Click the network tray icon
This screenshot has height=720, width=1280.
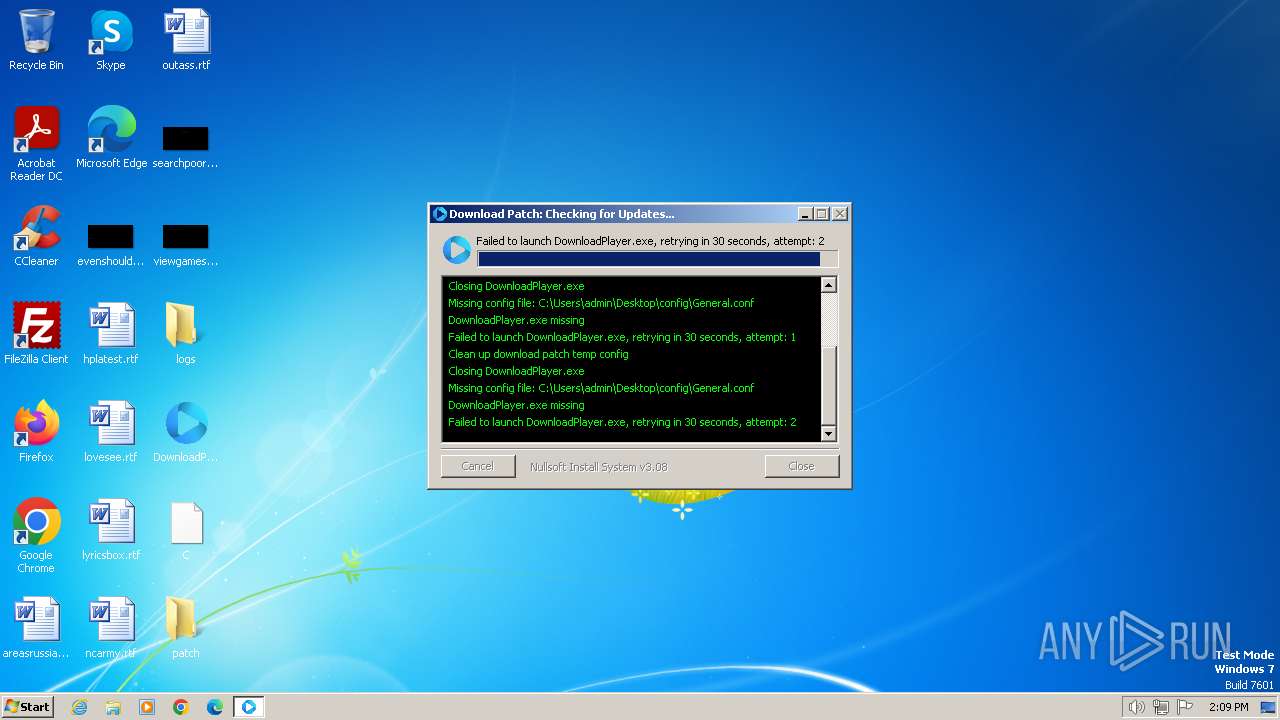click(1161, 707)
